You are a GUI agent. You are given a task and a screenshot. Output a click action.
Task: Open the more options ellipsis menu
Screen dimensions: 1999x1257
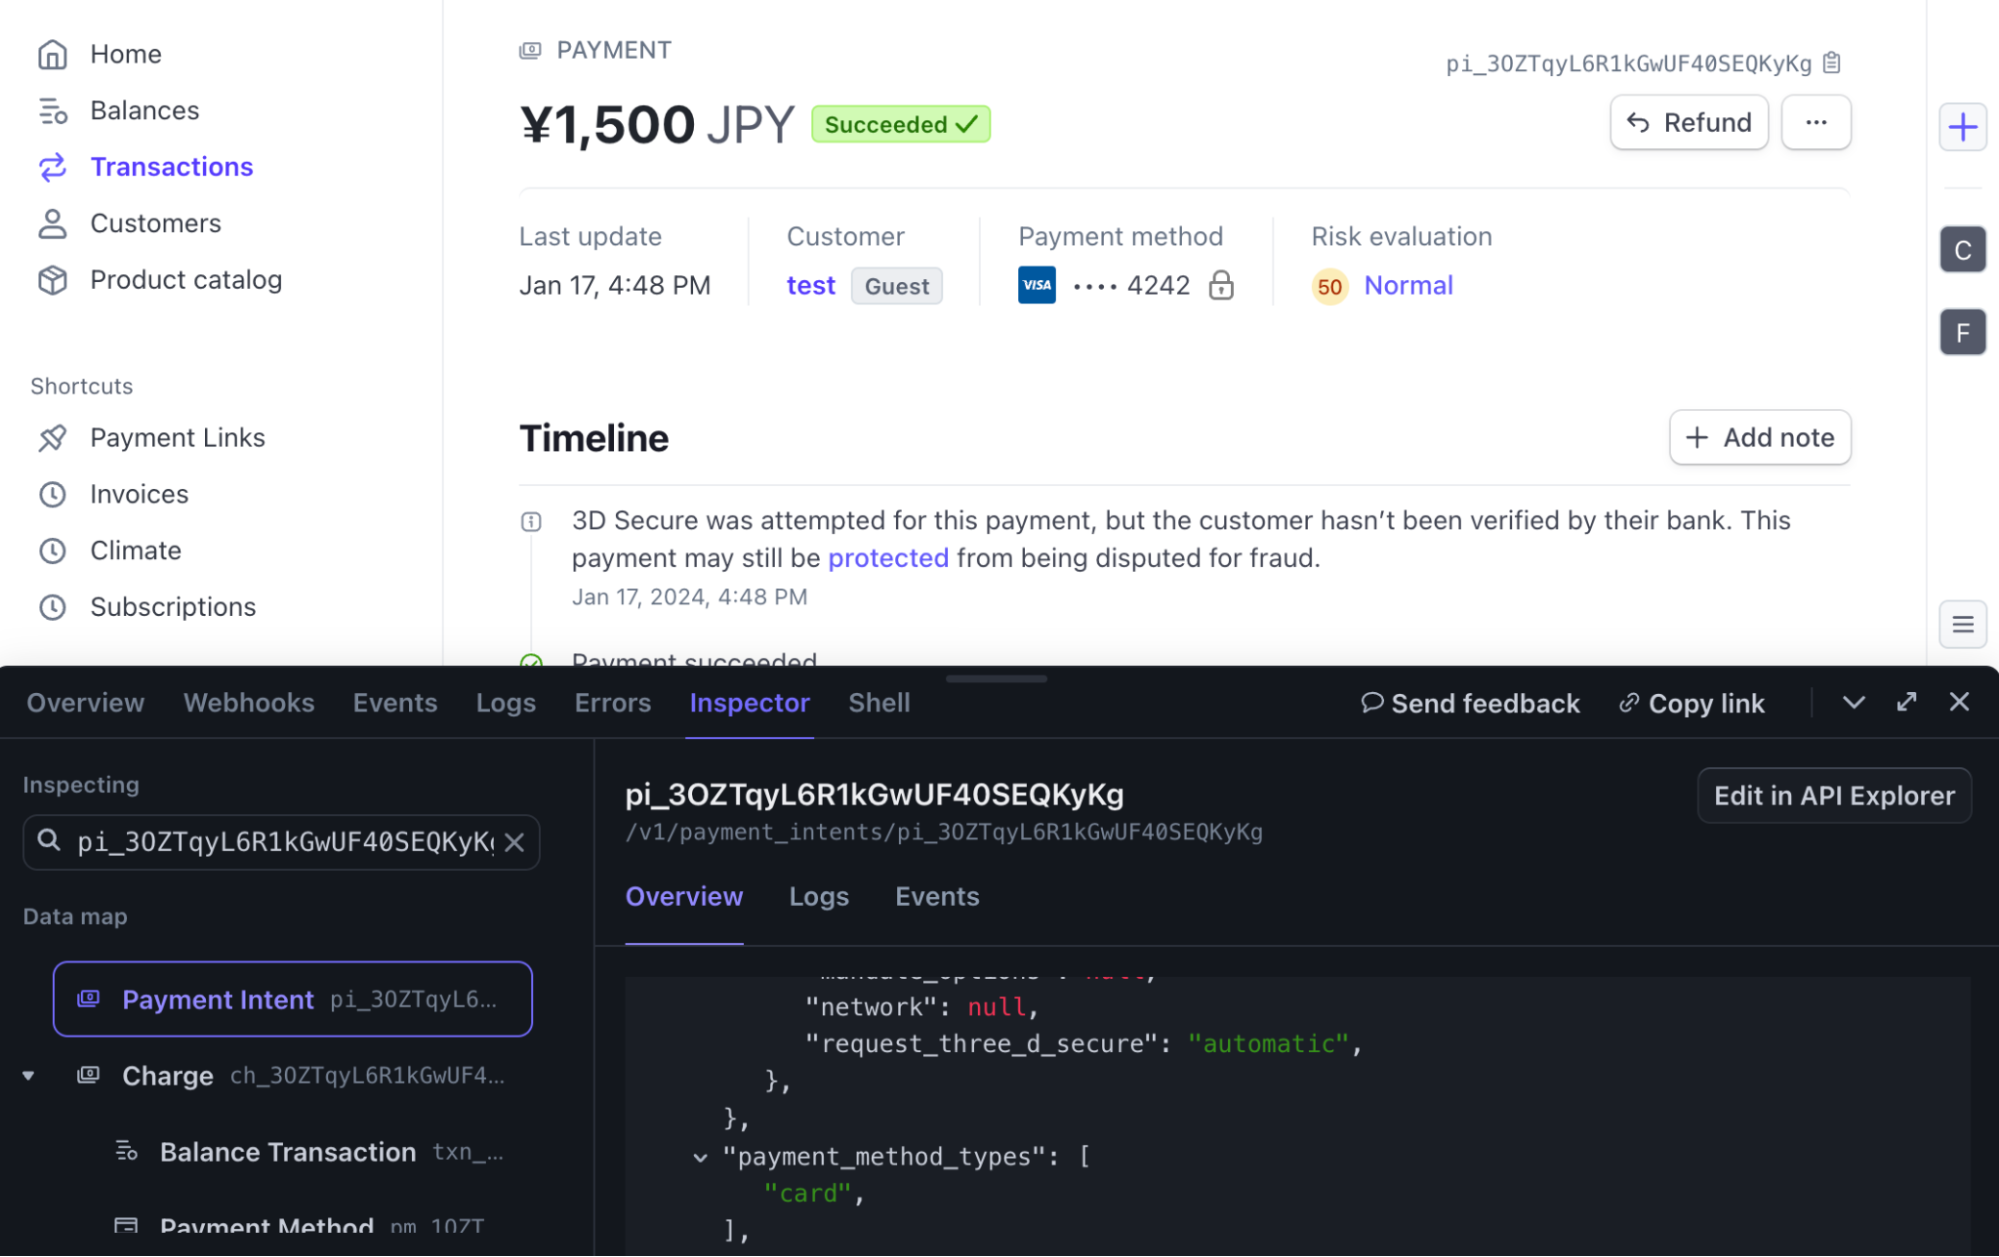click(x=1816, y=122)
